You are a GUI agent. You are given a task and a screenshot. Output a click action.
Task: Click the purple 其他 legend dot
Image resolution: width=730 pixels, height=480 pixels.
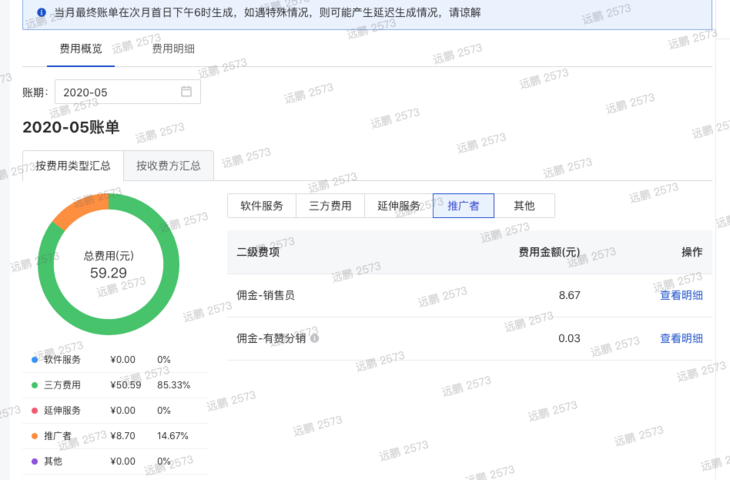click(x=34, y=461)
